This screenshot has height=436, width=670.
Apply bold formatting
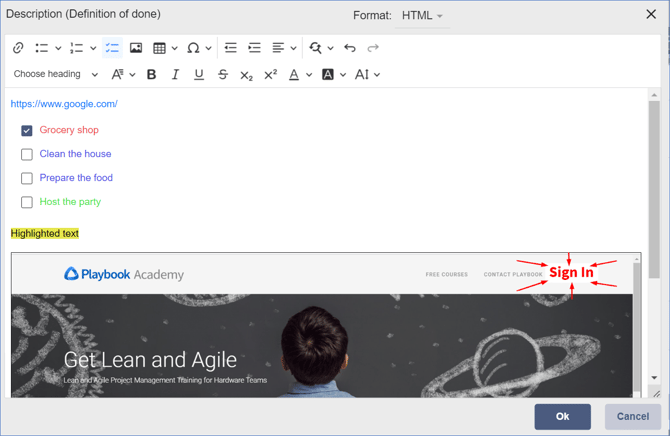pos(152,75)
